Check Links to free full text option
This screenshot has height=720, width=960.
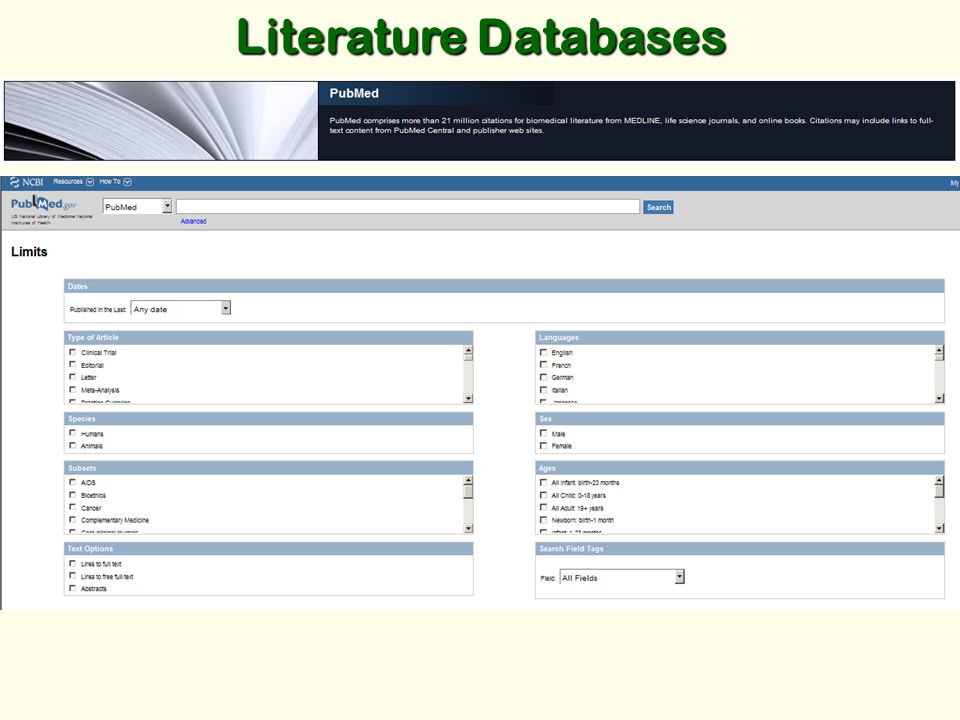tap(73, 576)
